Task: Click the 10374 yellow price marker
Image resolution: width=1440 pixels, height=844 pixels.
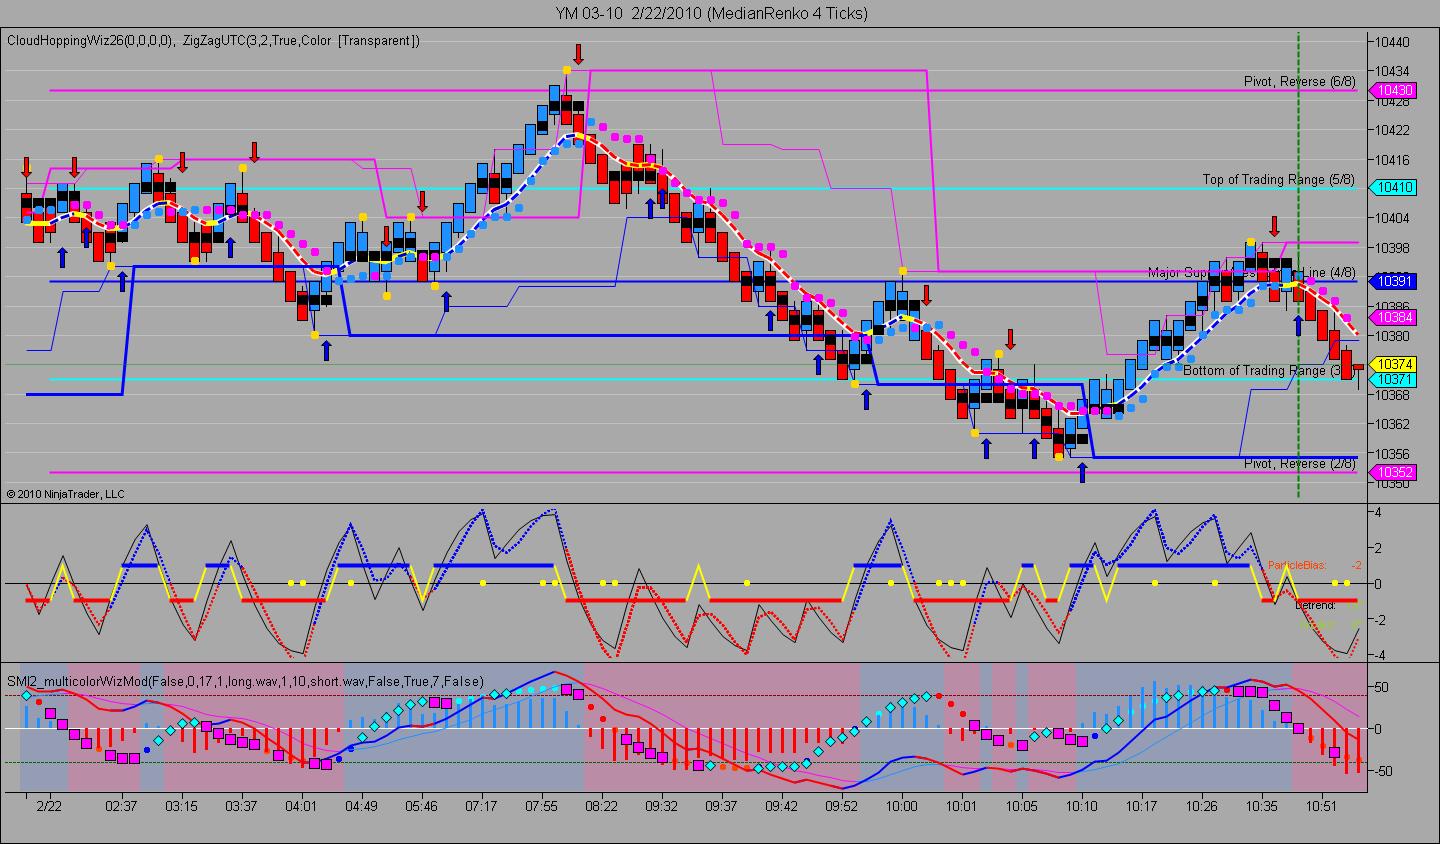Action: [1393, 365]
